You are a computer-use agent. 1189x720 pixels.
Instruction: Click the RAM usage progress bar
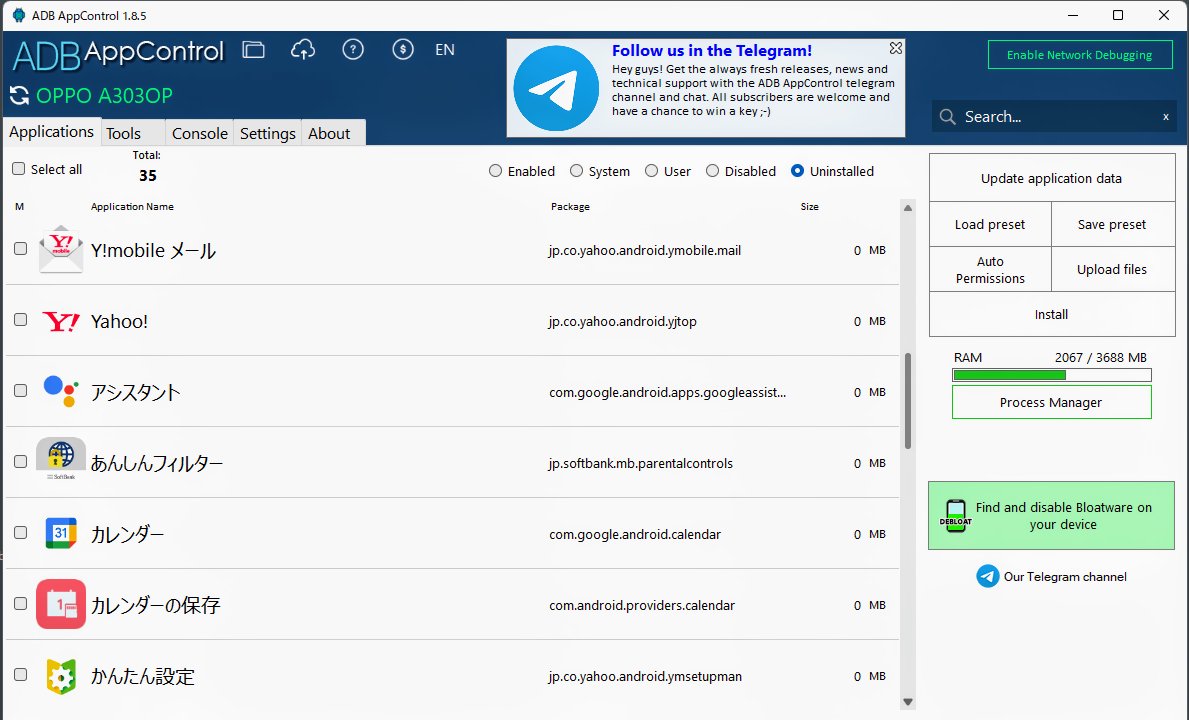(x=1052, y=374)
